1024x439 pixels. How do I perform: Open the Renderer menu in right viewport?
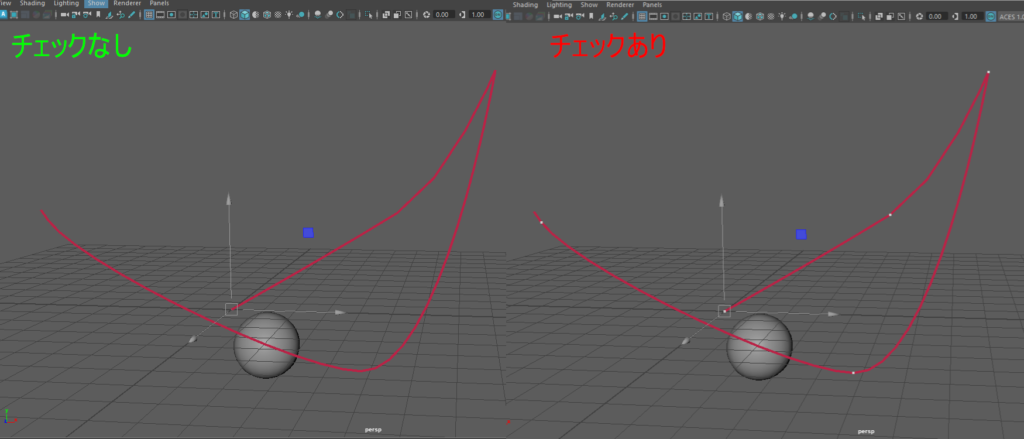click(x=619, y=5)
